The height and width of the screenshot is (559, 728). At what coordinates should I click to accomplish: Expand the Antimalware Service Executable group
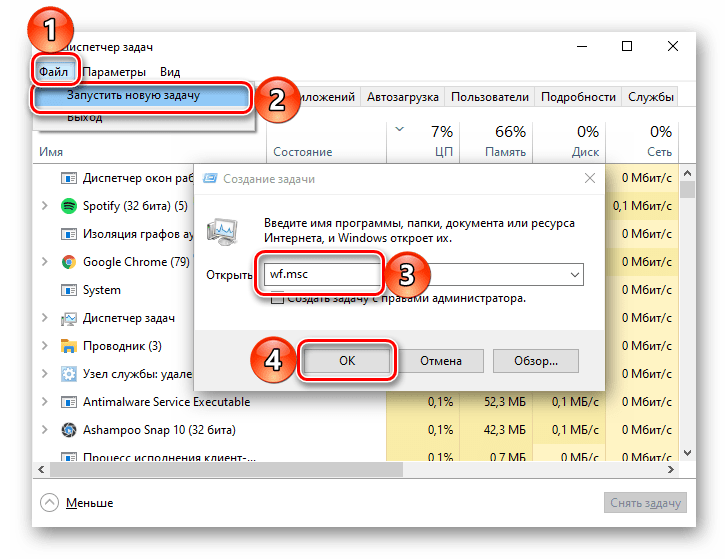(45, 402)
